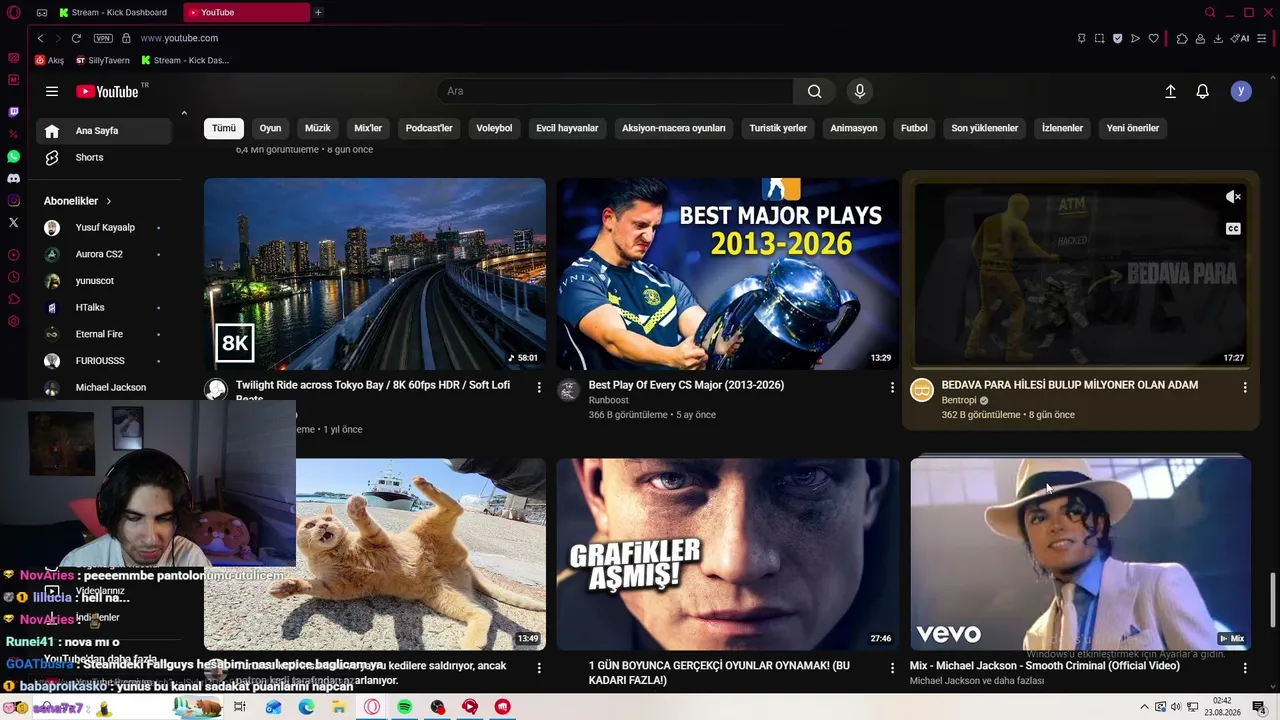1280x720 pixels.
Task: Toggle the Opera VPN badge
Action: point(103,38)
